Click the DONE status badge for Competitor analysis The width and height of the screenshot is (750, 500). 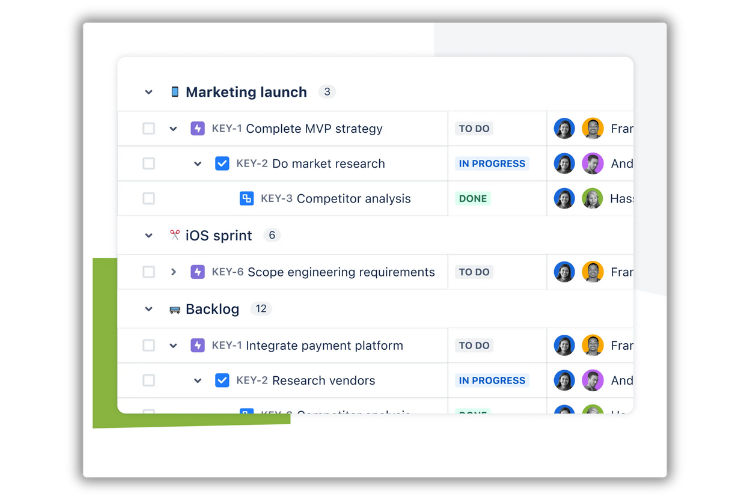pyautogui.click(x=473, y=199)
